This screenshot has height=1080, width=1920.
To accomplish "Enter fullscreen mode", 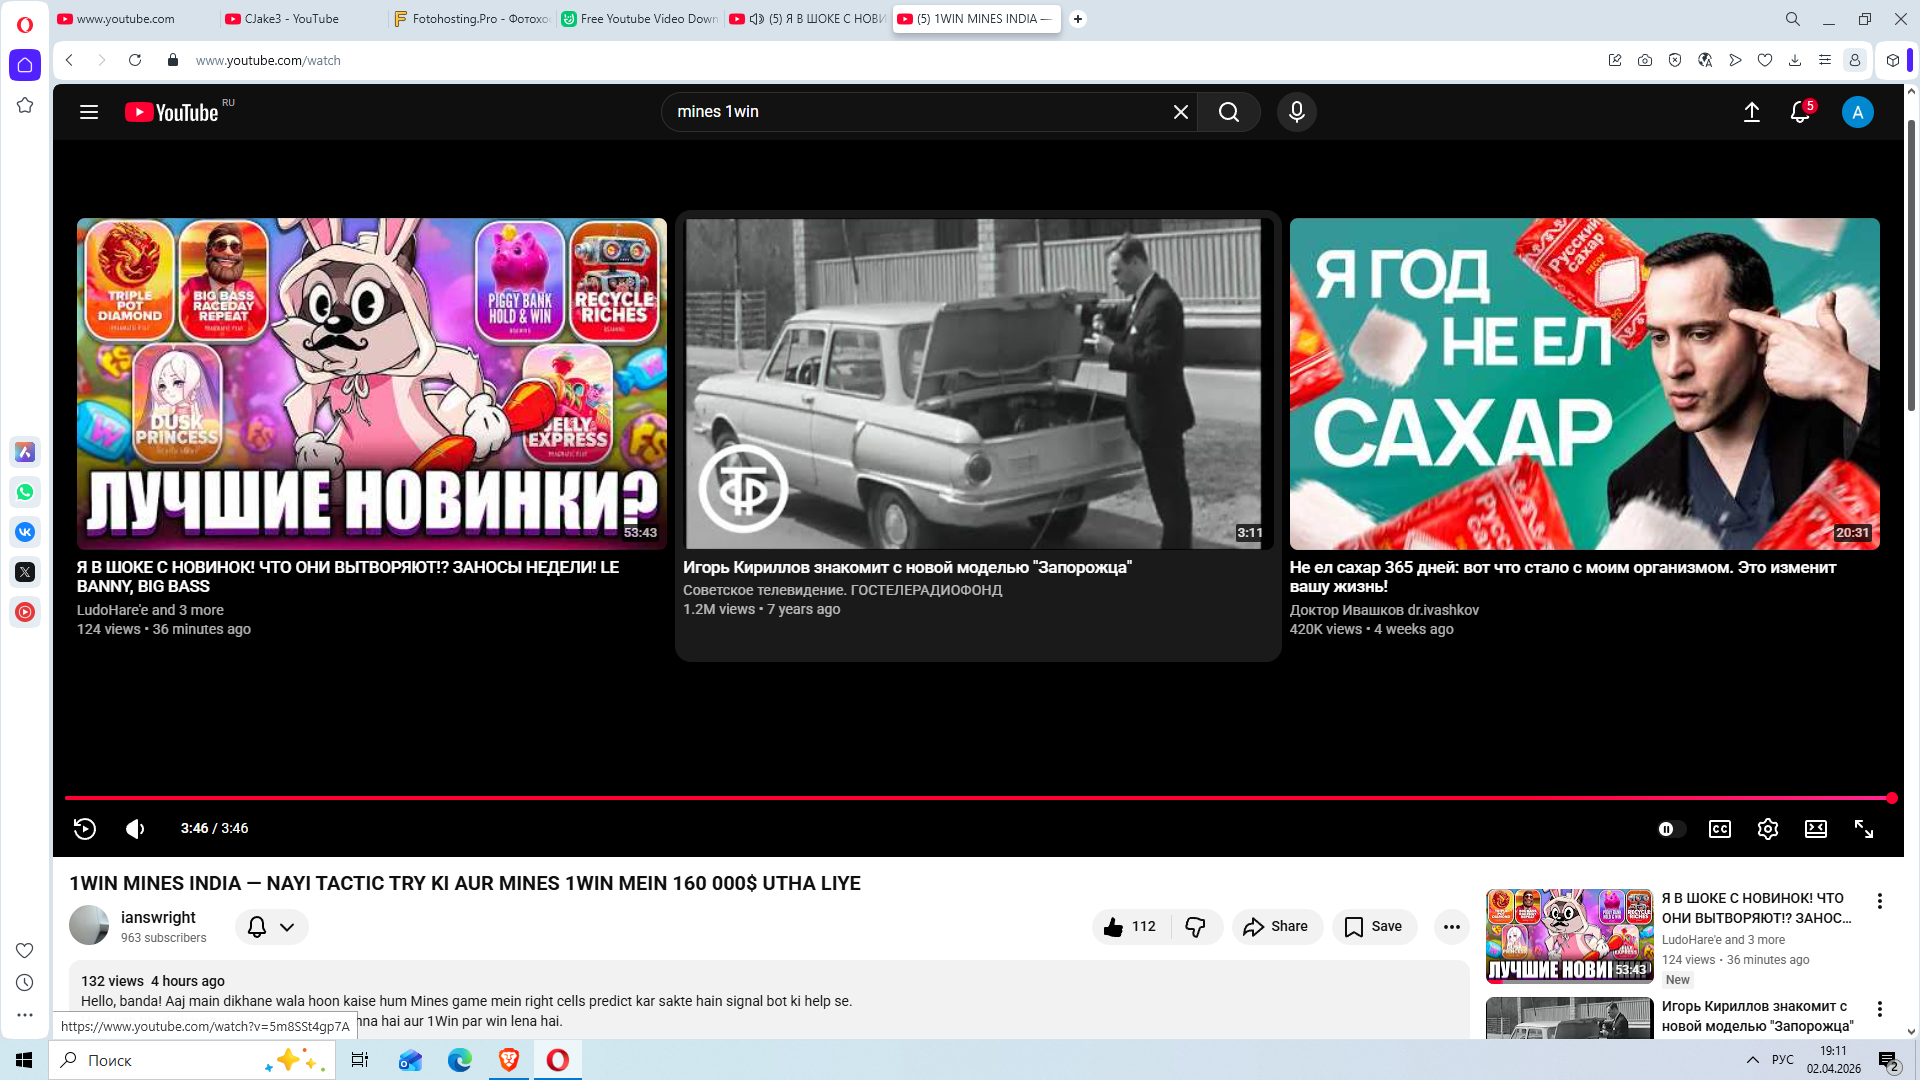I will coord(1864,829).
